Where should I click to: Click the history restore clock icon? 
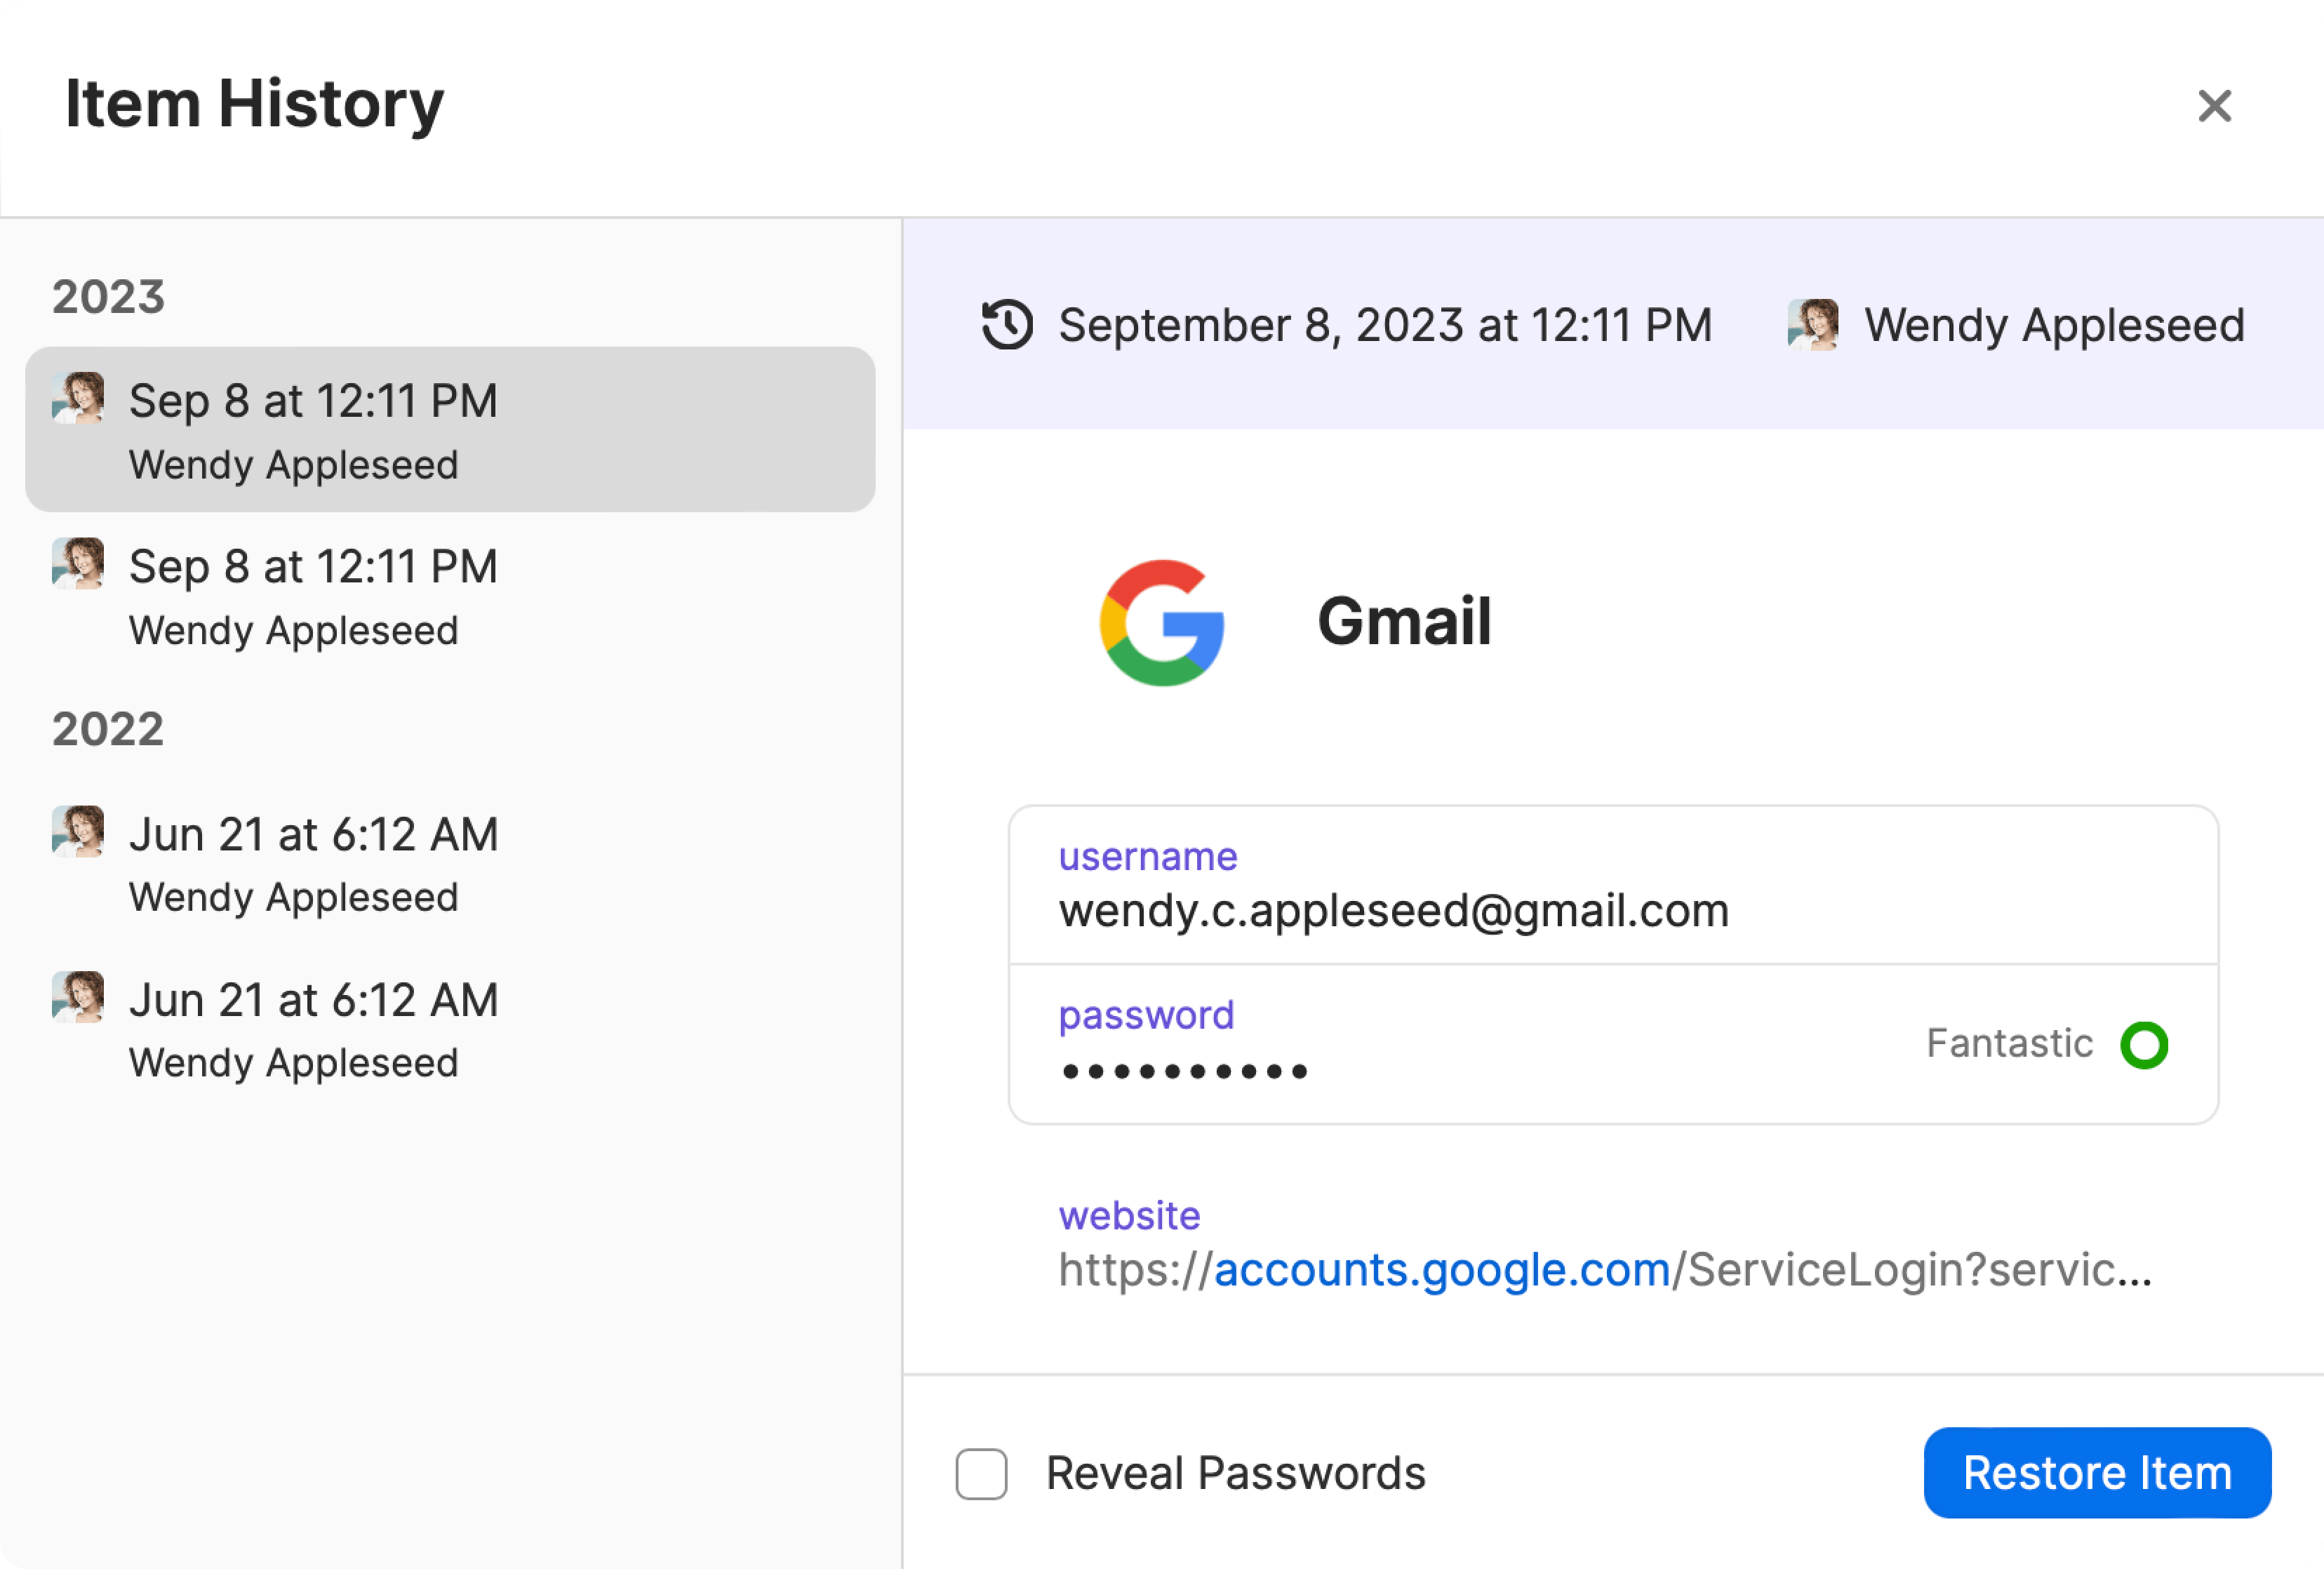1006,324
